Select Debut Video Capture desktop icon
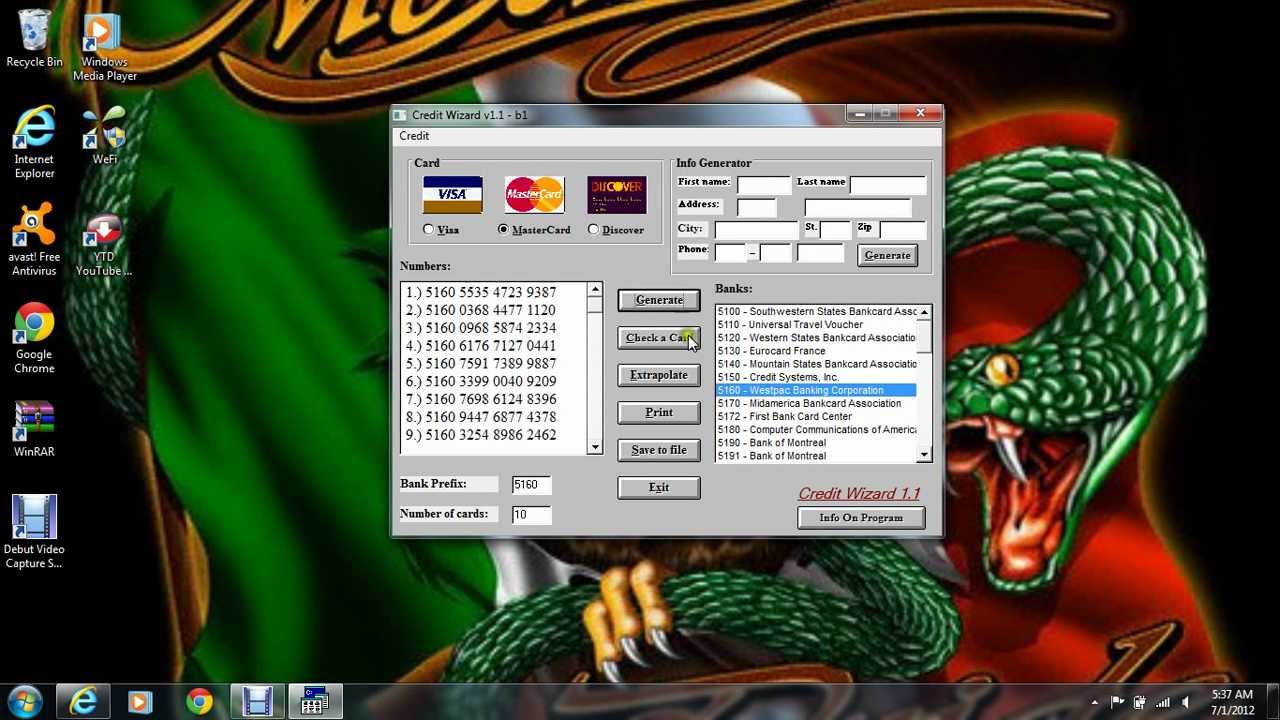This screenshot has height=720, width=1280. point(34,532)
